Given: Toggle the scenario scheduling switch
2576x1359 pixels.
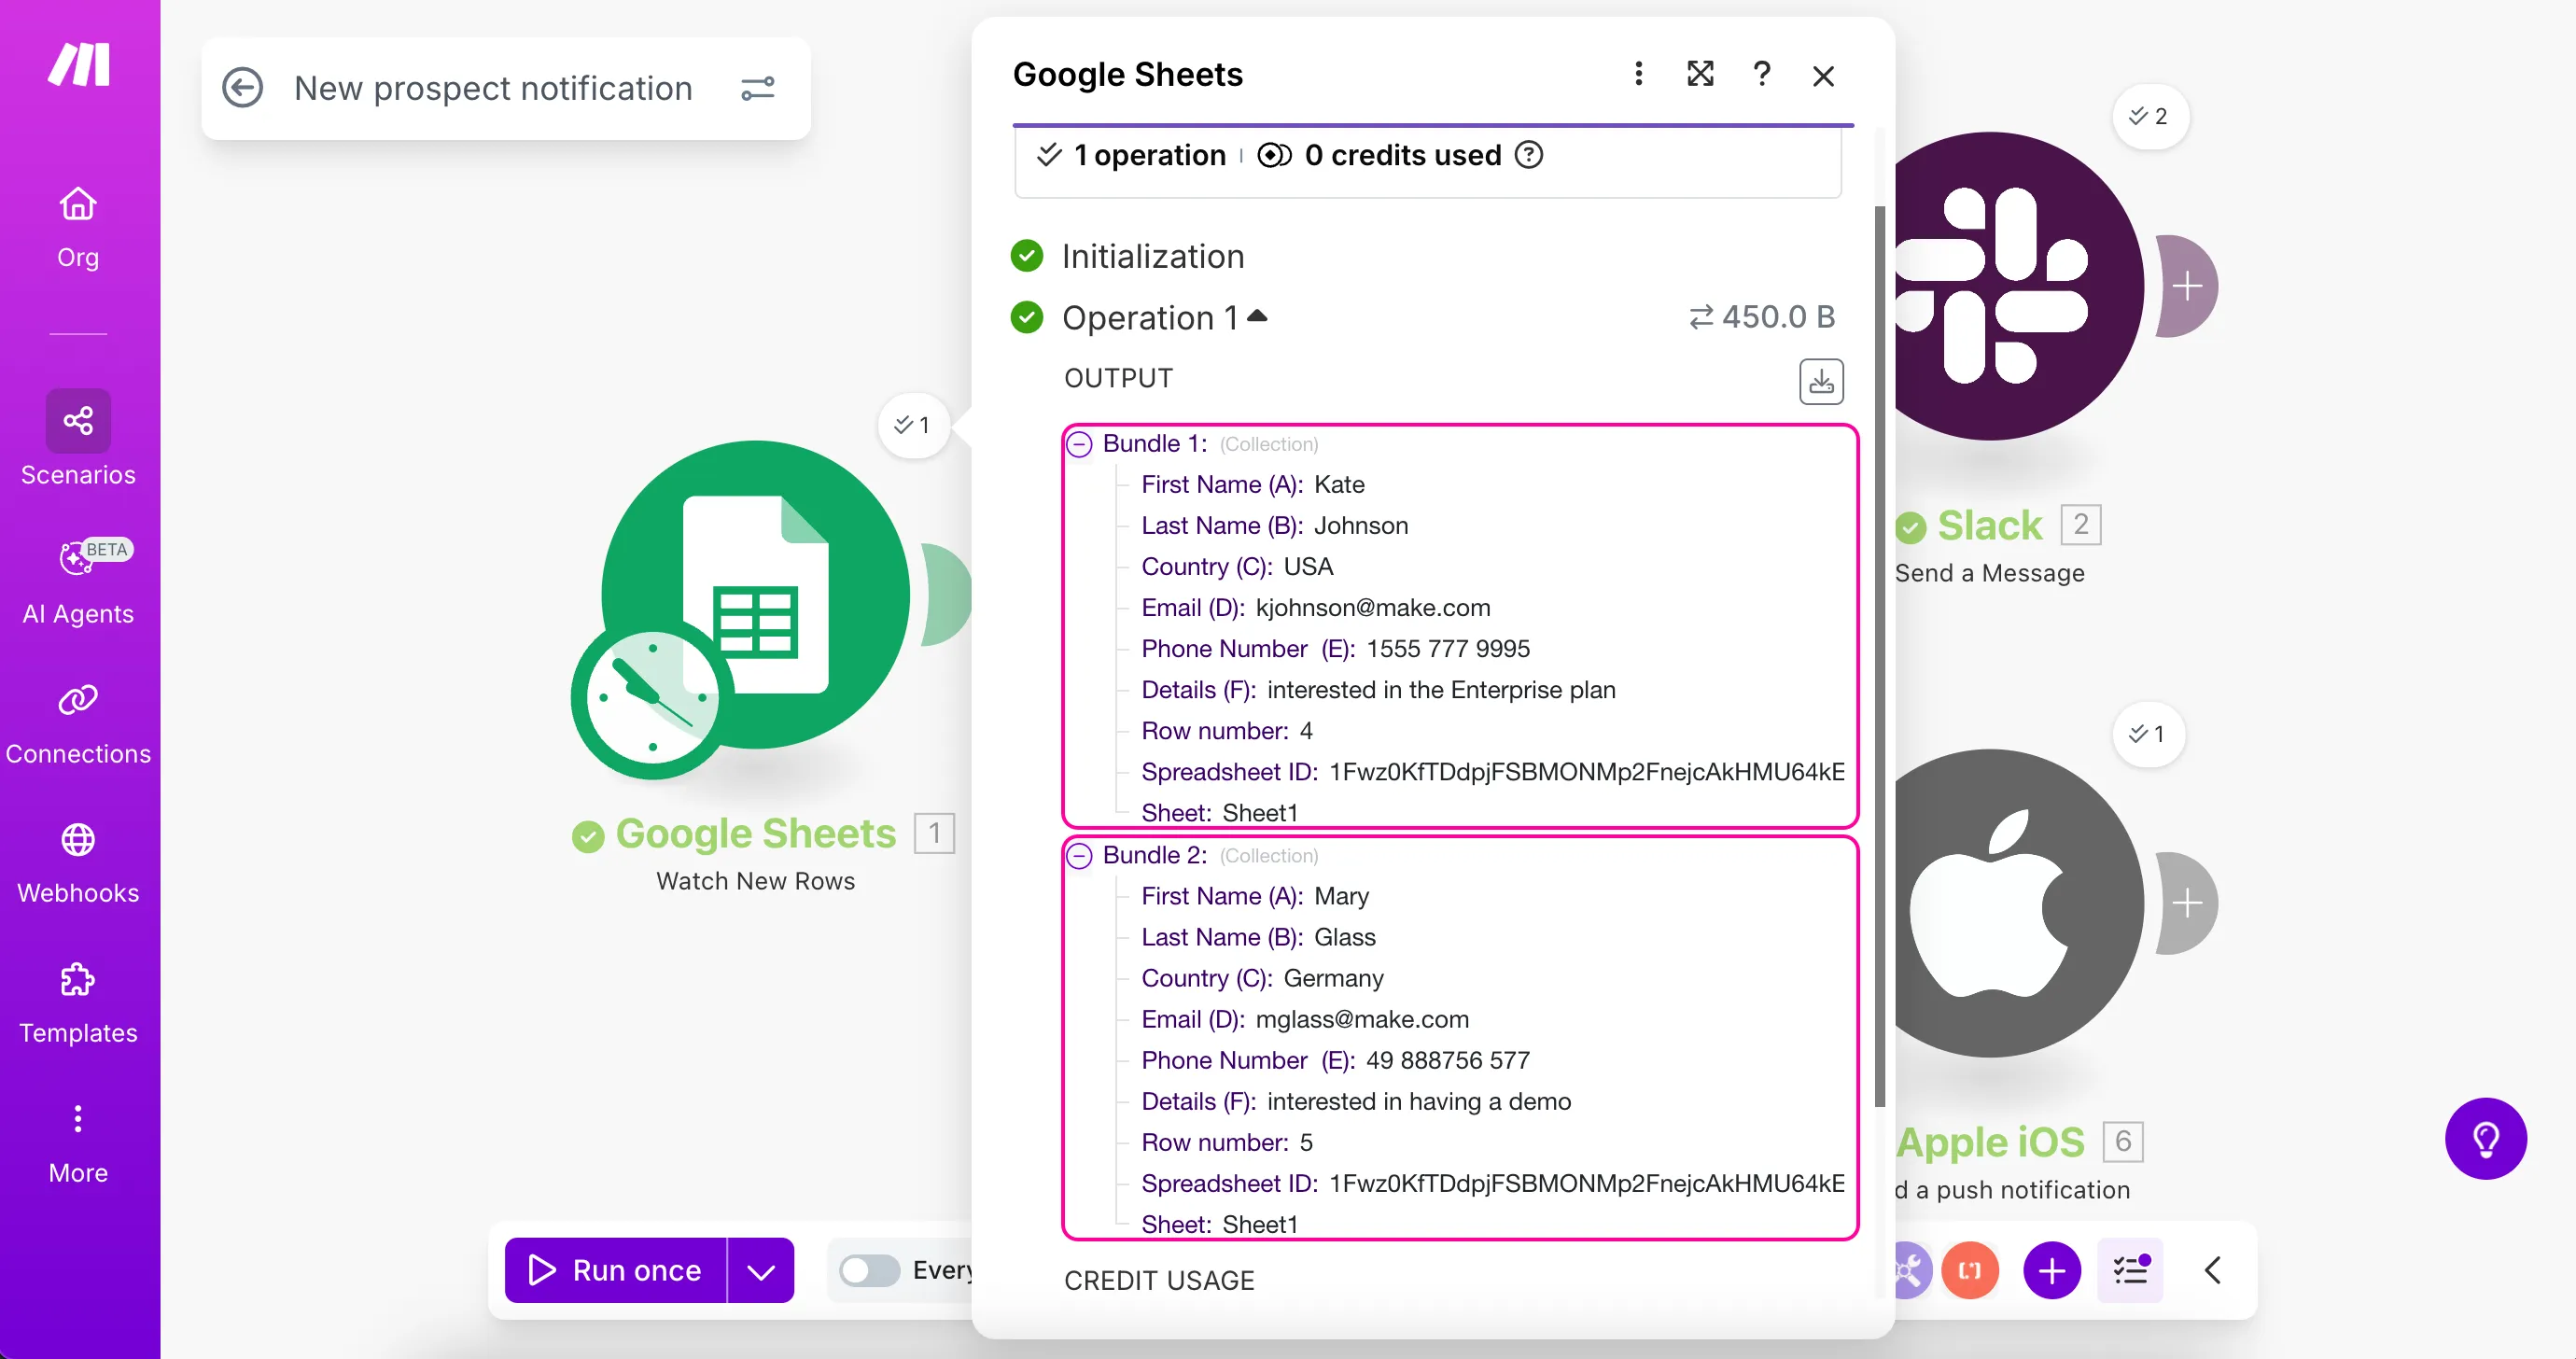Looking at the screenshot, I should (x=869, y=1270).
